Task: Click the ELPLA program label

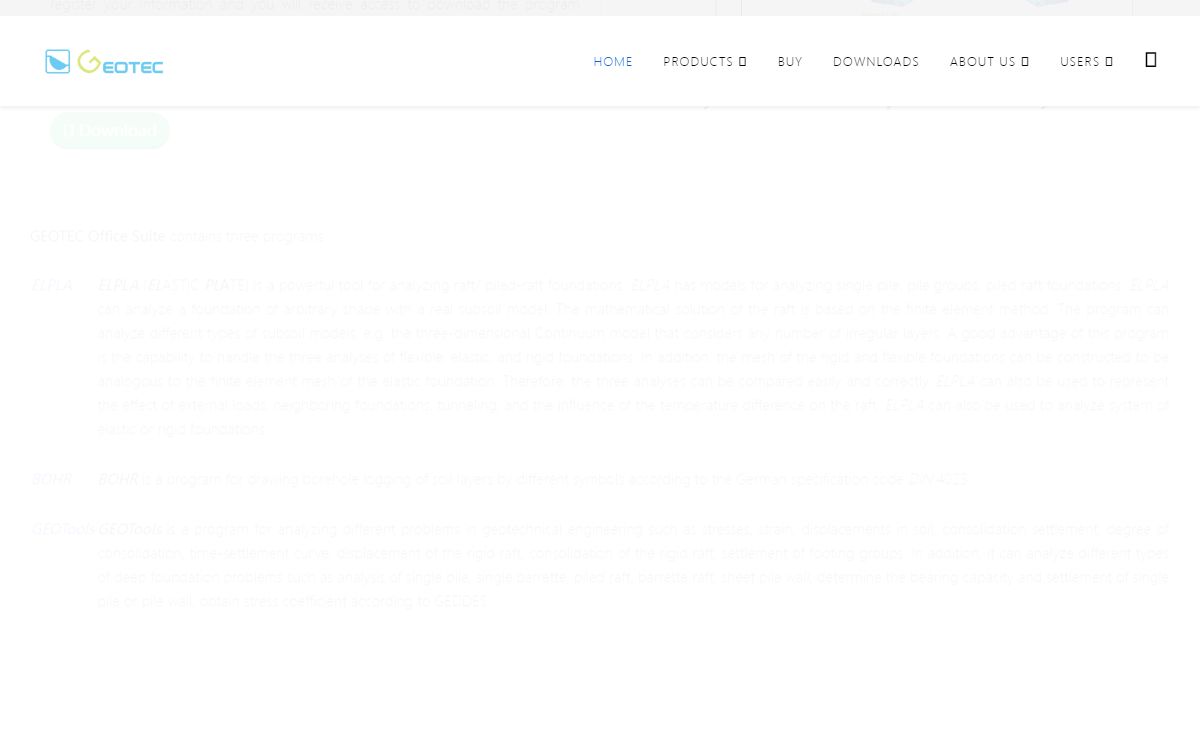Action: tap(52, 286)
